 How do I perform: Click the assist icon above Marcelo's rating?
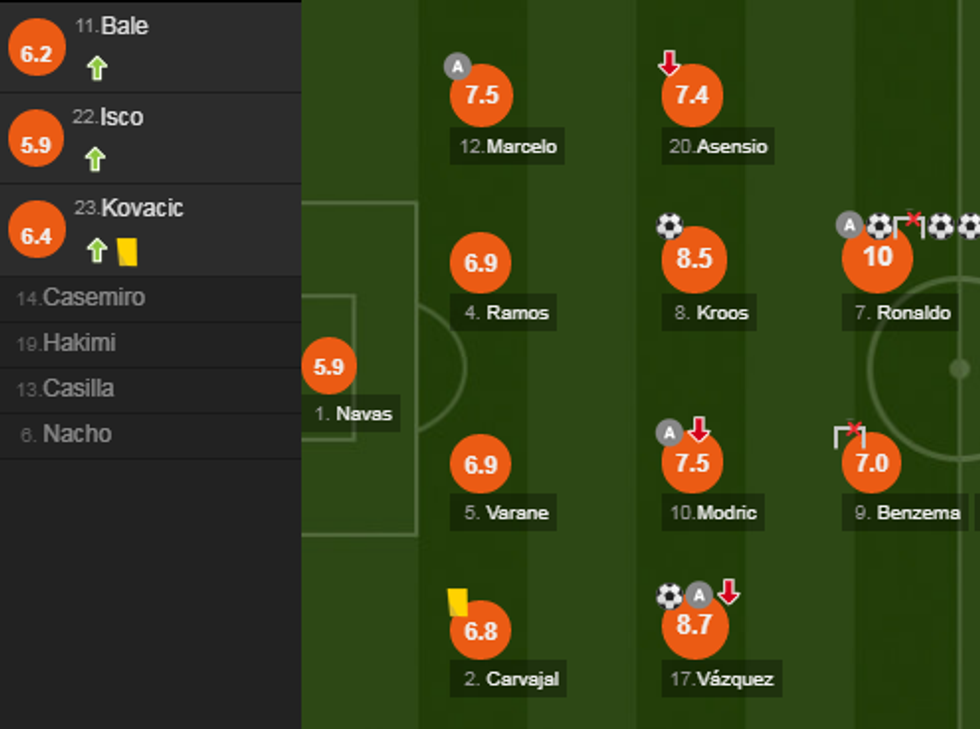click(x=457, y=67)
